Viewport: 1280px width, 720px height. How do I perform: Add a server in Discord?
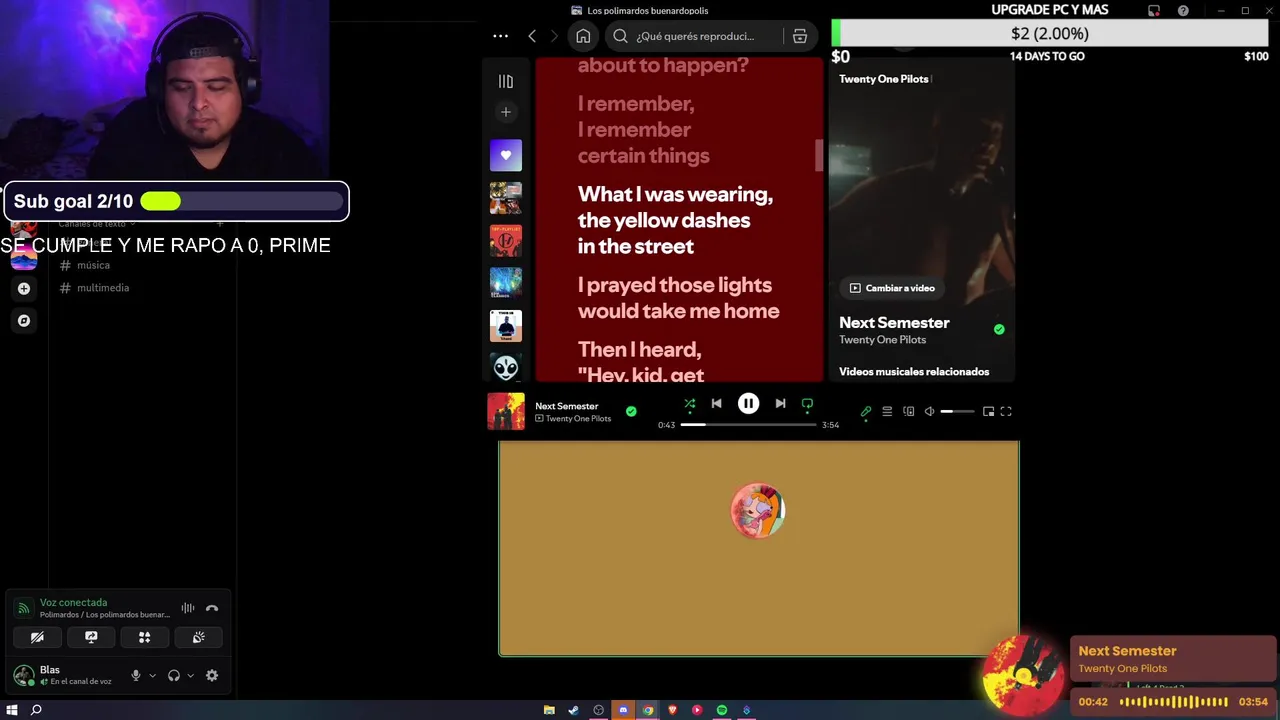[x=24, y=289]
